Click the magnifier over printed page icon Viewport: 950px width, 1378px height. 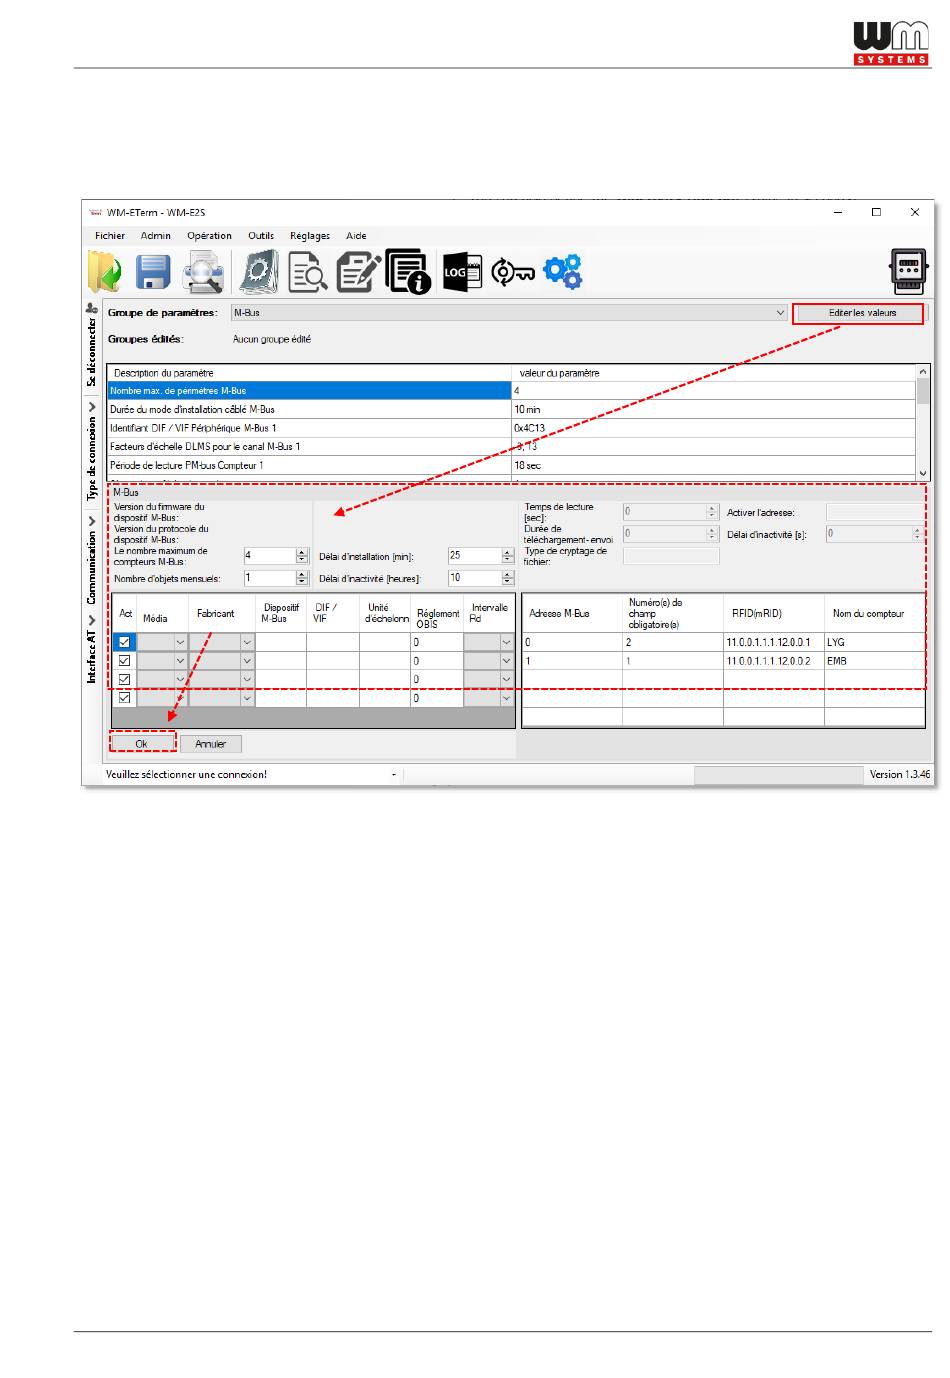(x=204, y=272)
